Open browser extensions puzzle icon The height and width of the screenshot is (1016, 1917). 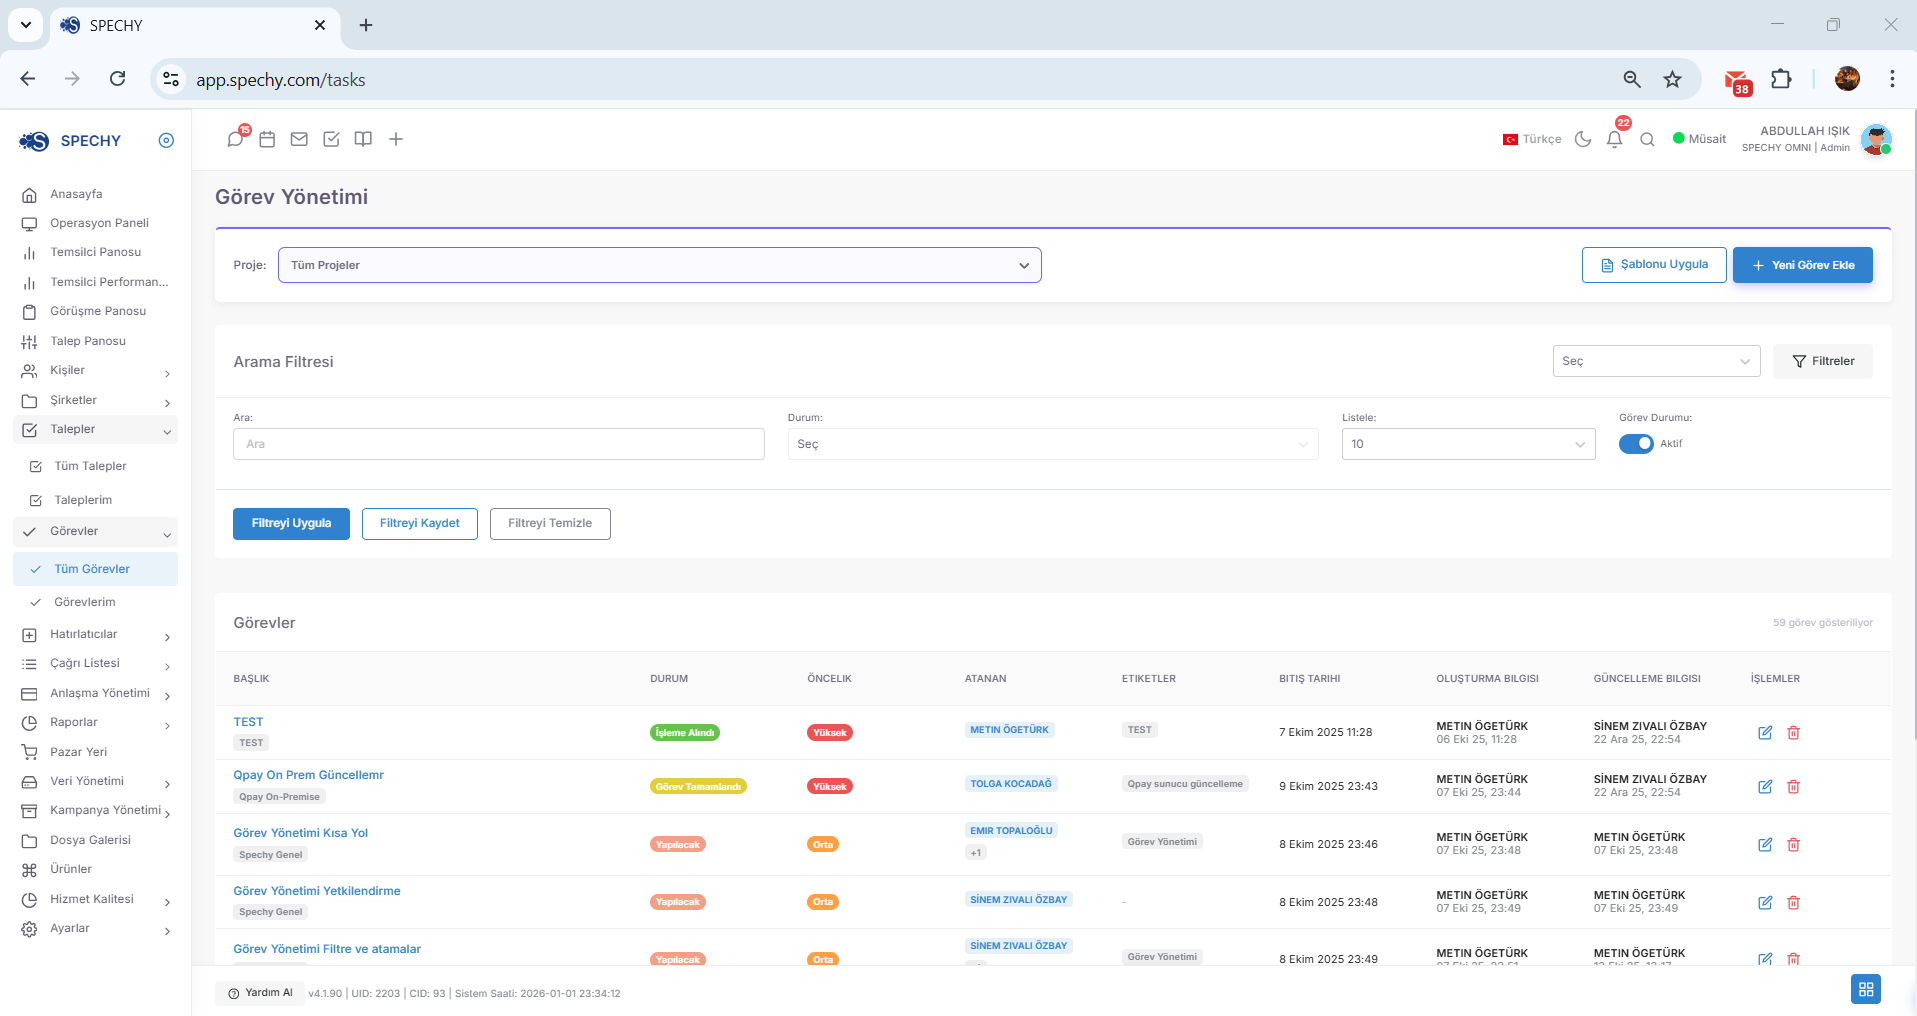point(1781,79)
